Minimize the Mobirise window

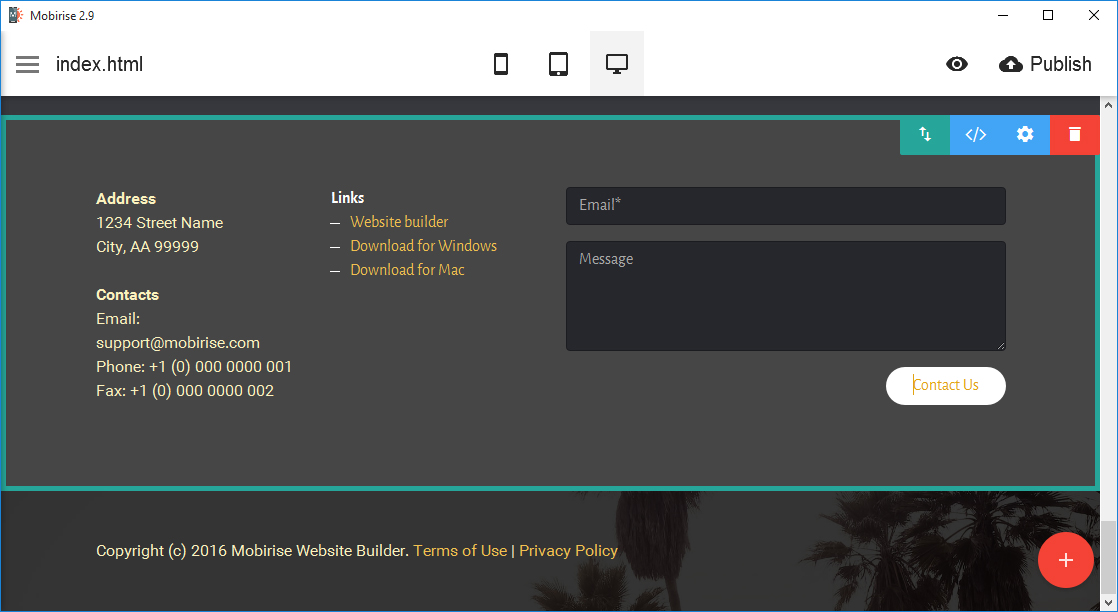(x=1003, y=15)
